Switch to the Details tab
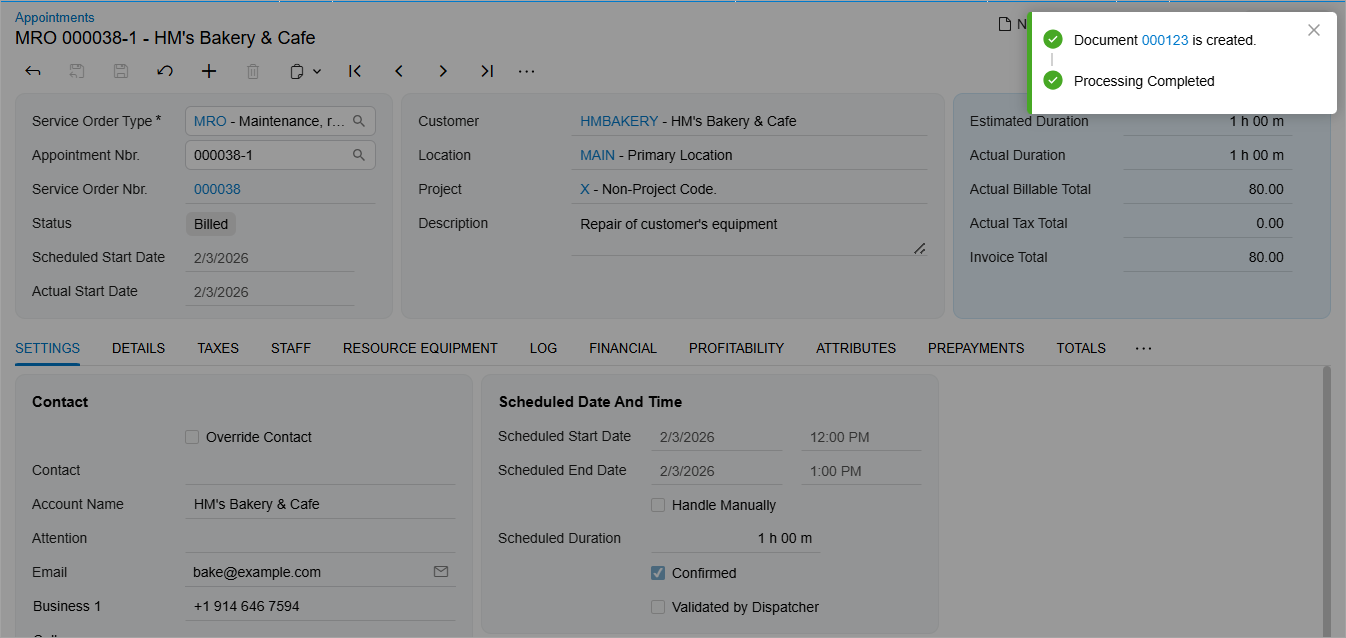1346x638 pixels. click(138, 348)
